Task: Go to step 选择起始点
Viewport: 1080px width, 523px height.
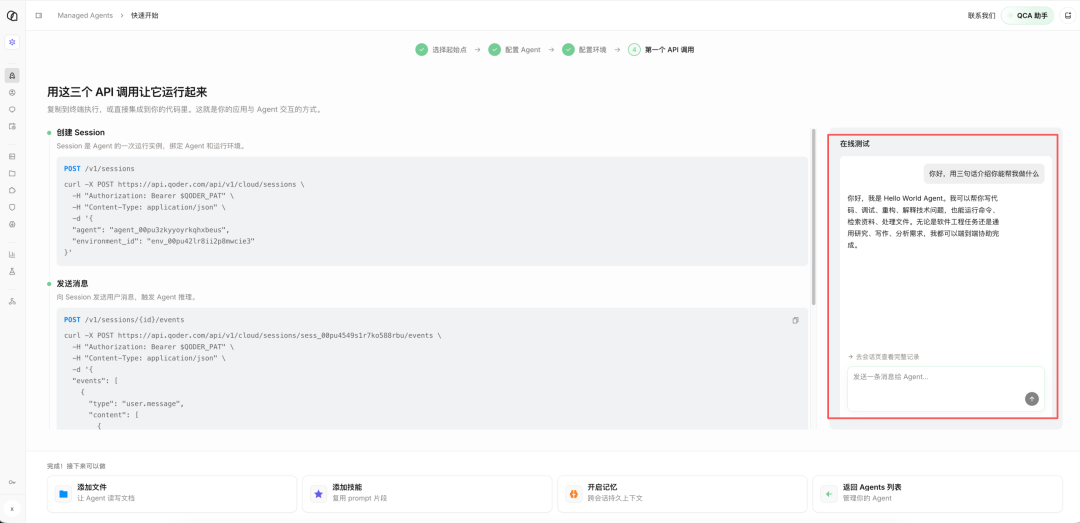Action: pyautogui.click(x=441, y=50)
